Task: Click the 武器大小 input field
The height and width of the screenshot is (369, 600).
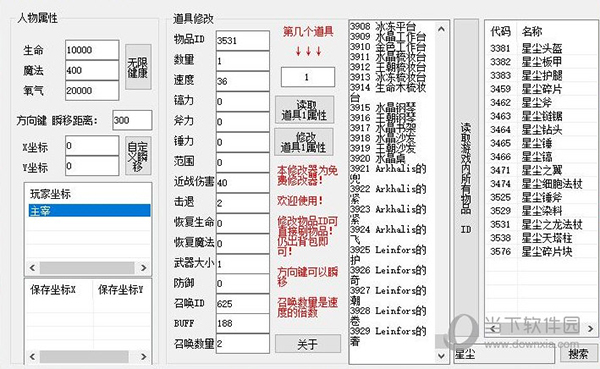Action: click(x=243, y=263)
